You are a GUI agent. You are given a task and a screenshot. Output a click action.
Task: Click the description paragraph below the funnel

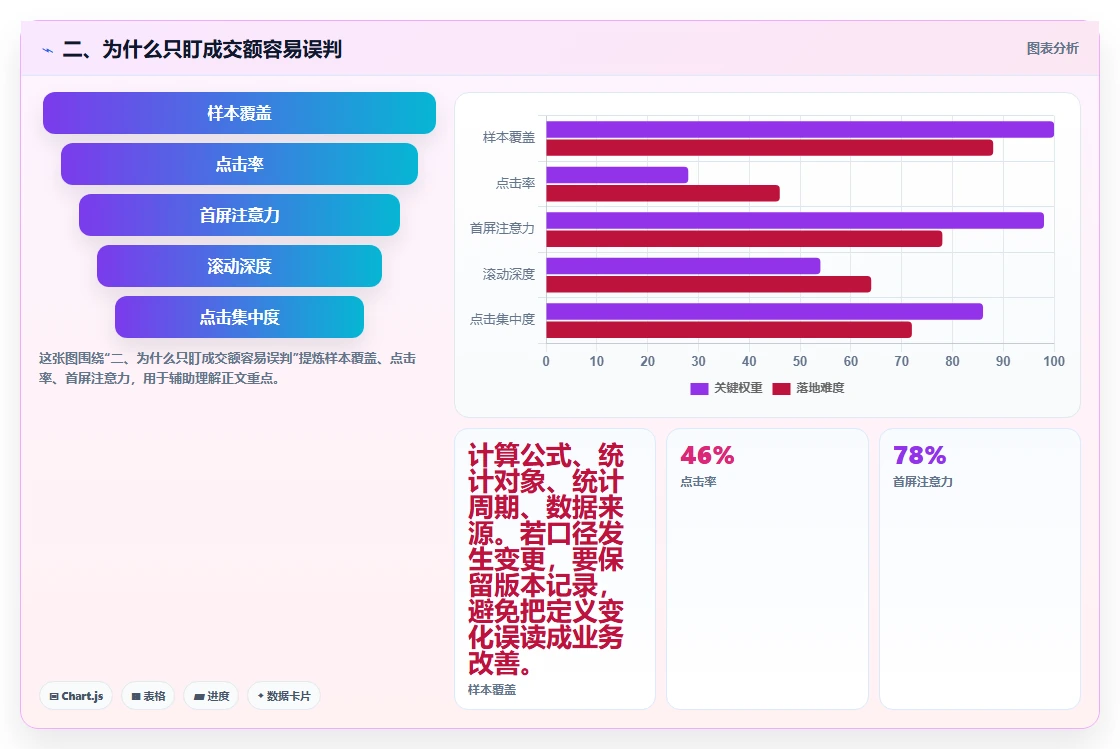[227, 368]
